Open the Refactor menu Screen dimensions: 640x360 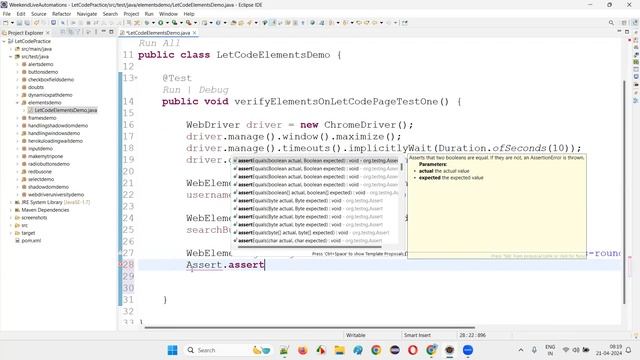pyautogui.click(x=62, y=14)
